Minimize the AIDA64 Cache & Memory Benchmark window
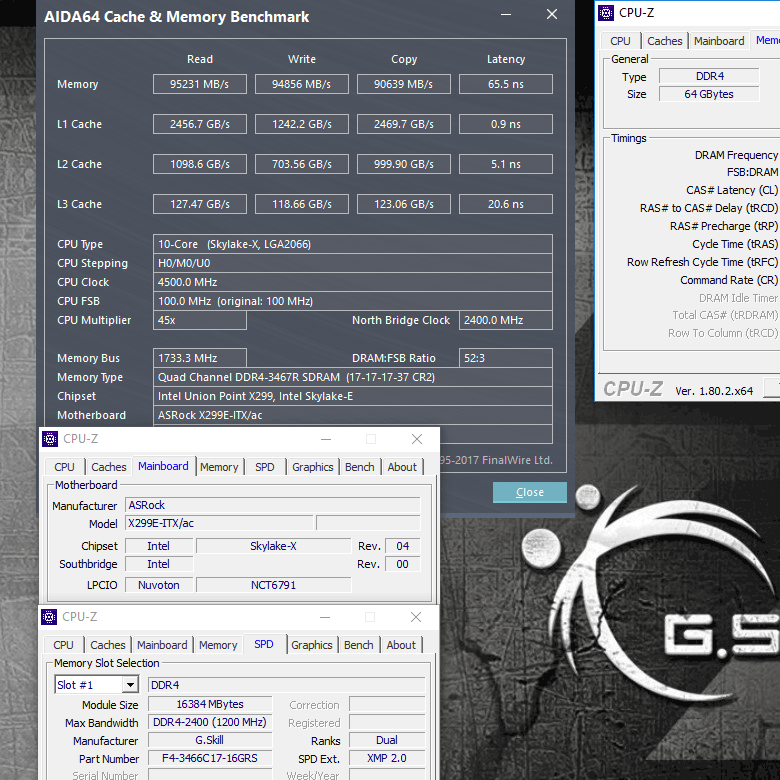 [506, 15]
